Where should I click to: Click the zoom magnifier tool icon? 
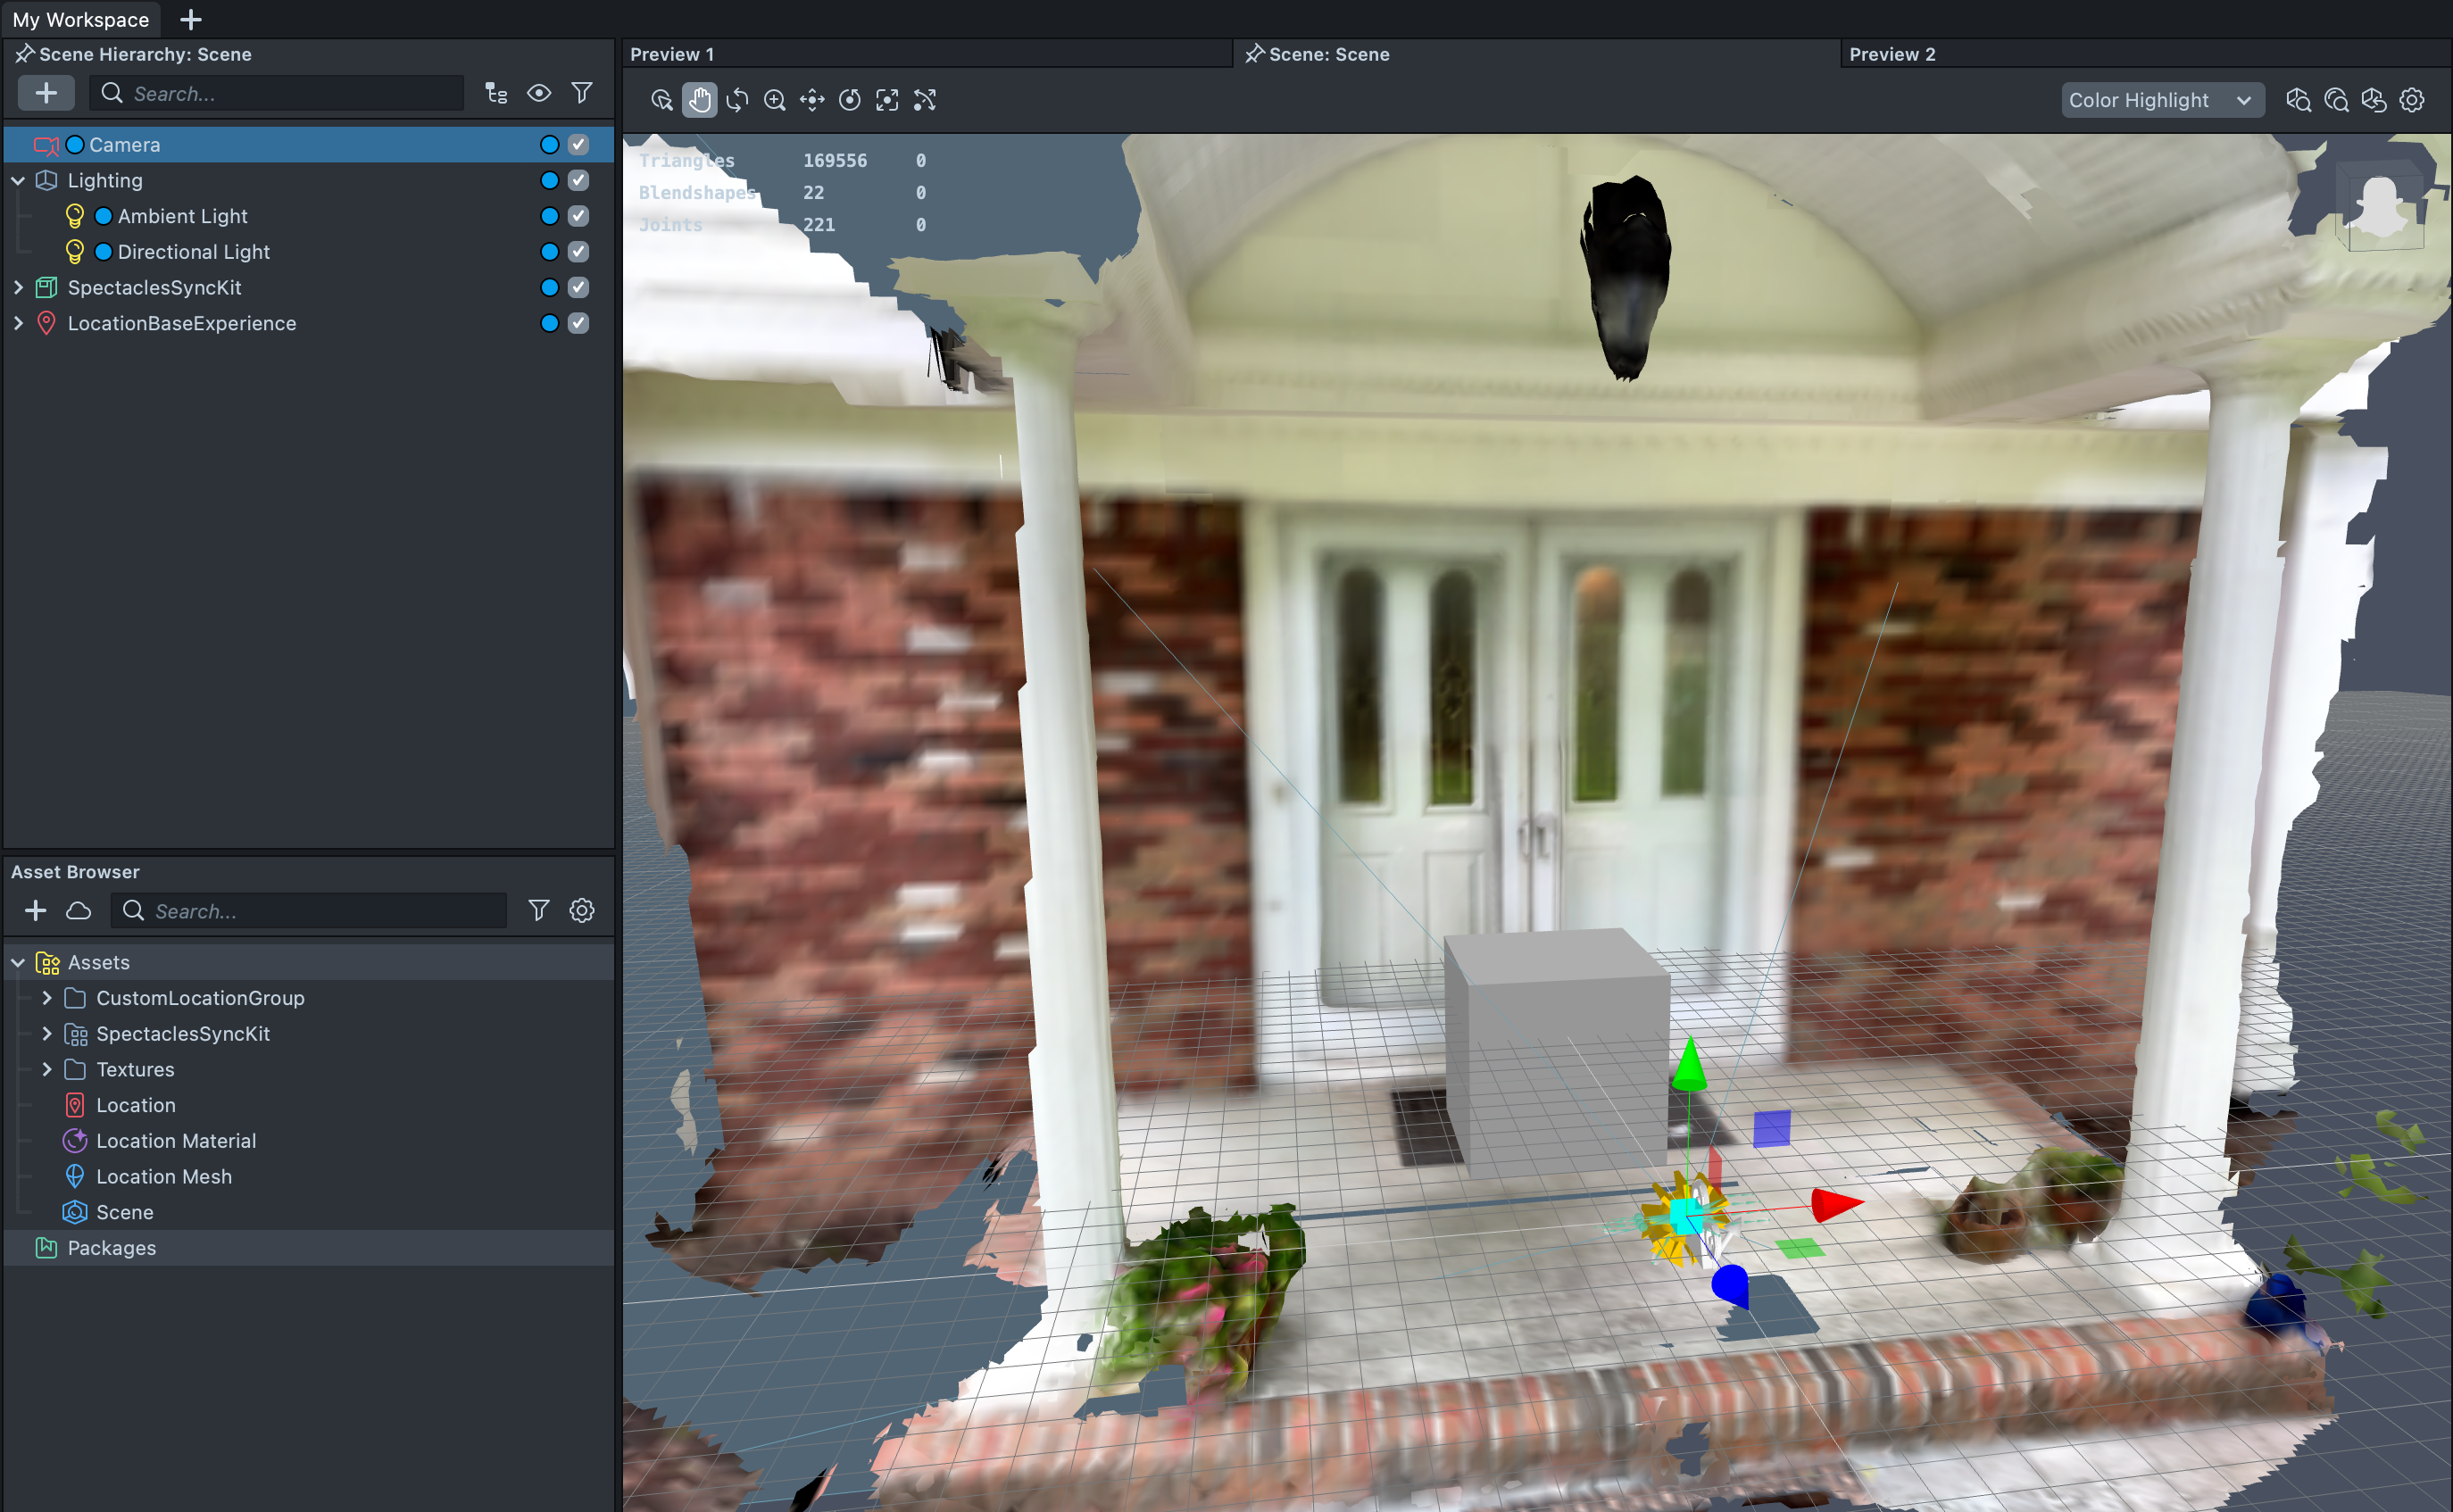point(774,100)
